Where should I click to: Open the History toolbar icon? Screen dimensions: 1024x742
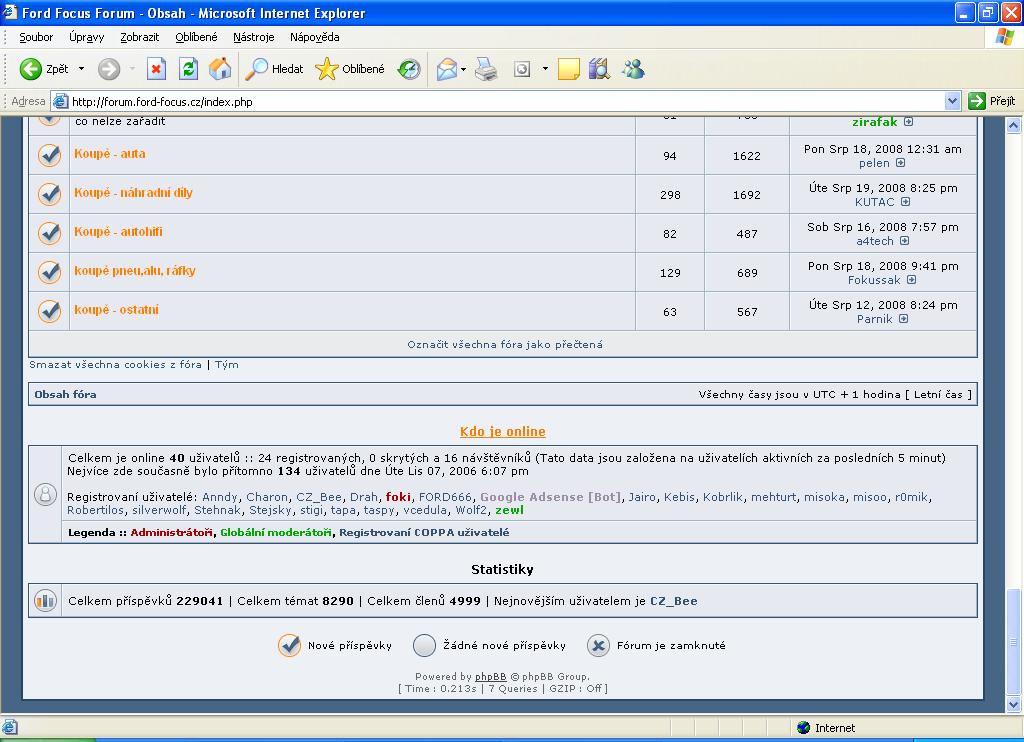pyautogui.click(x=409, y=69)
